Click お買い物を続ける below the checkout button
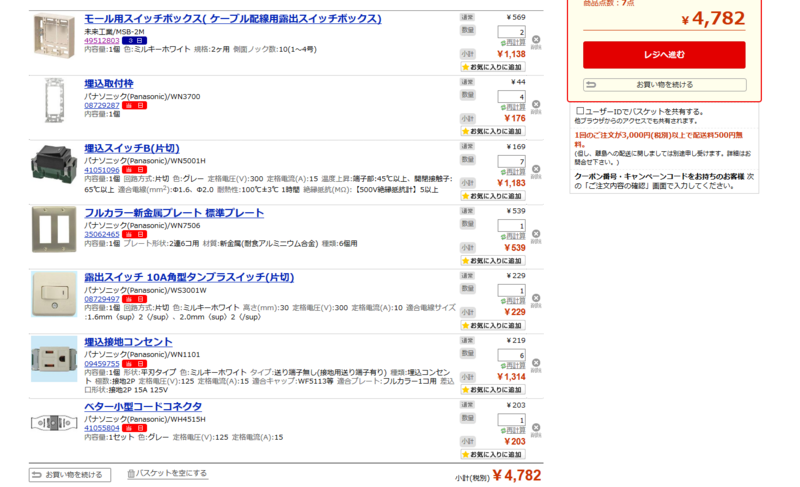This screenshot has width=800, height=487. point(664,85)
